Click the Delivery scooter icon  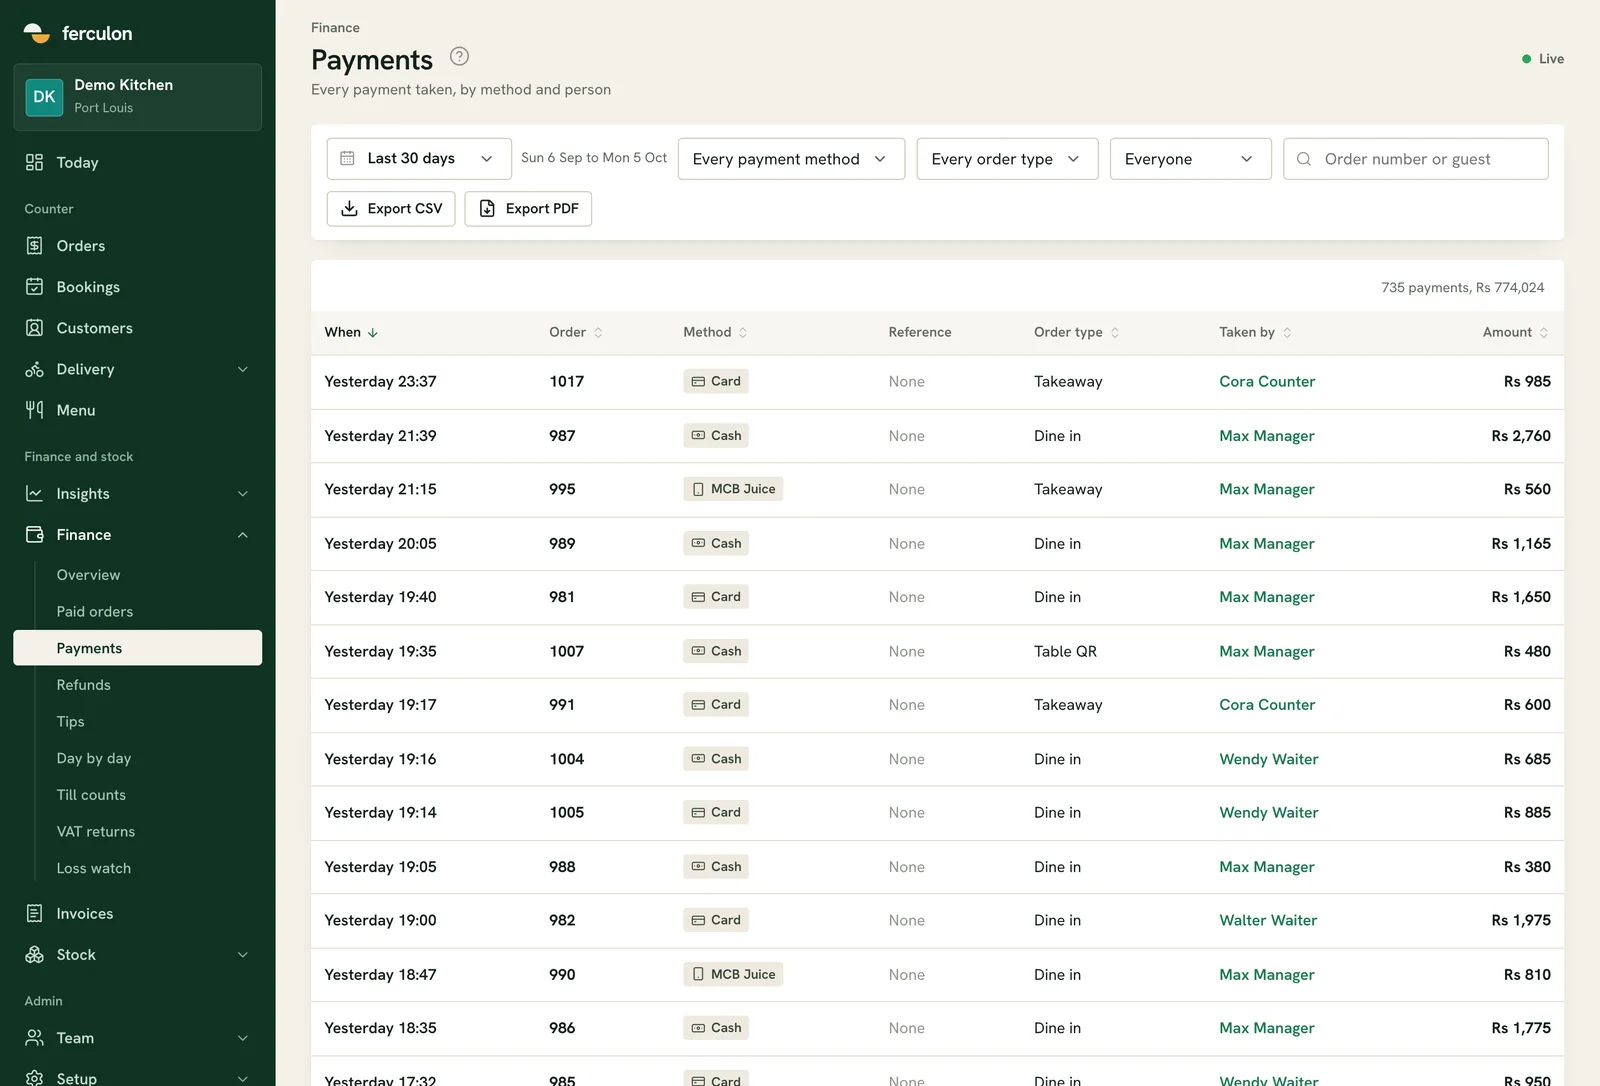[34, 369]
